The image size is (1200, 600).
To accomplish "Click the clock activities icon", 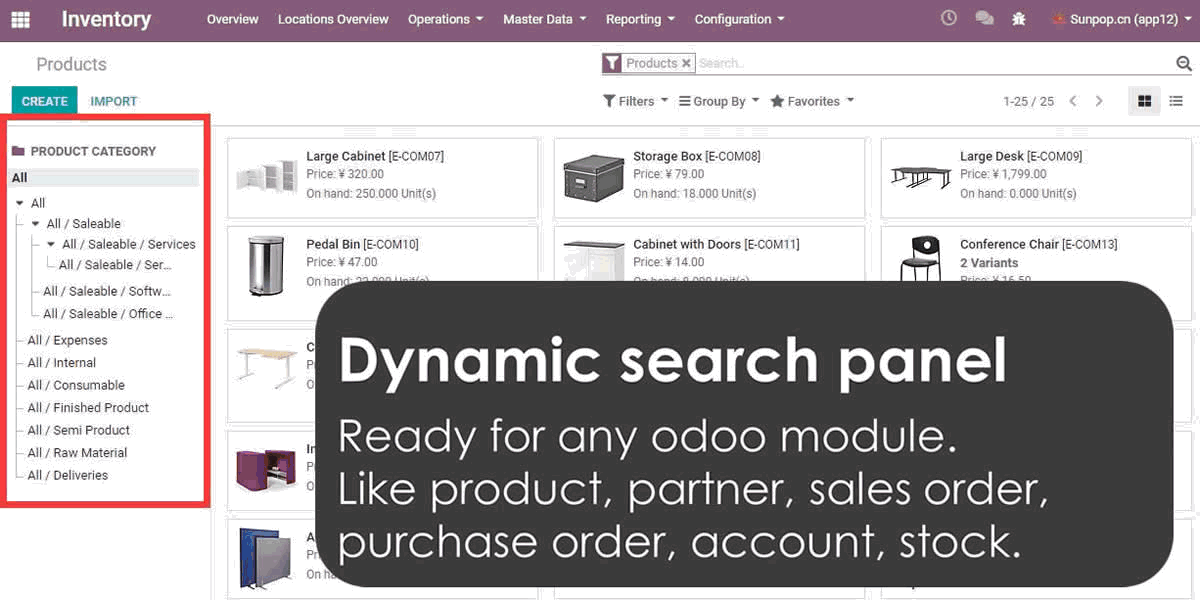I will tap(949, 19).
